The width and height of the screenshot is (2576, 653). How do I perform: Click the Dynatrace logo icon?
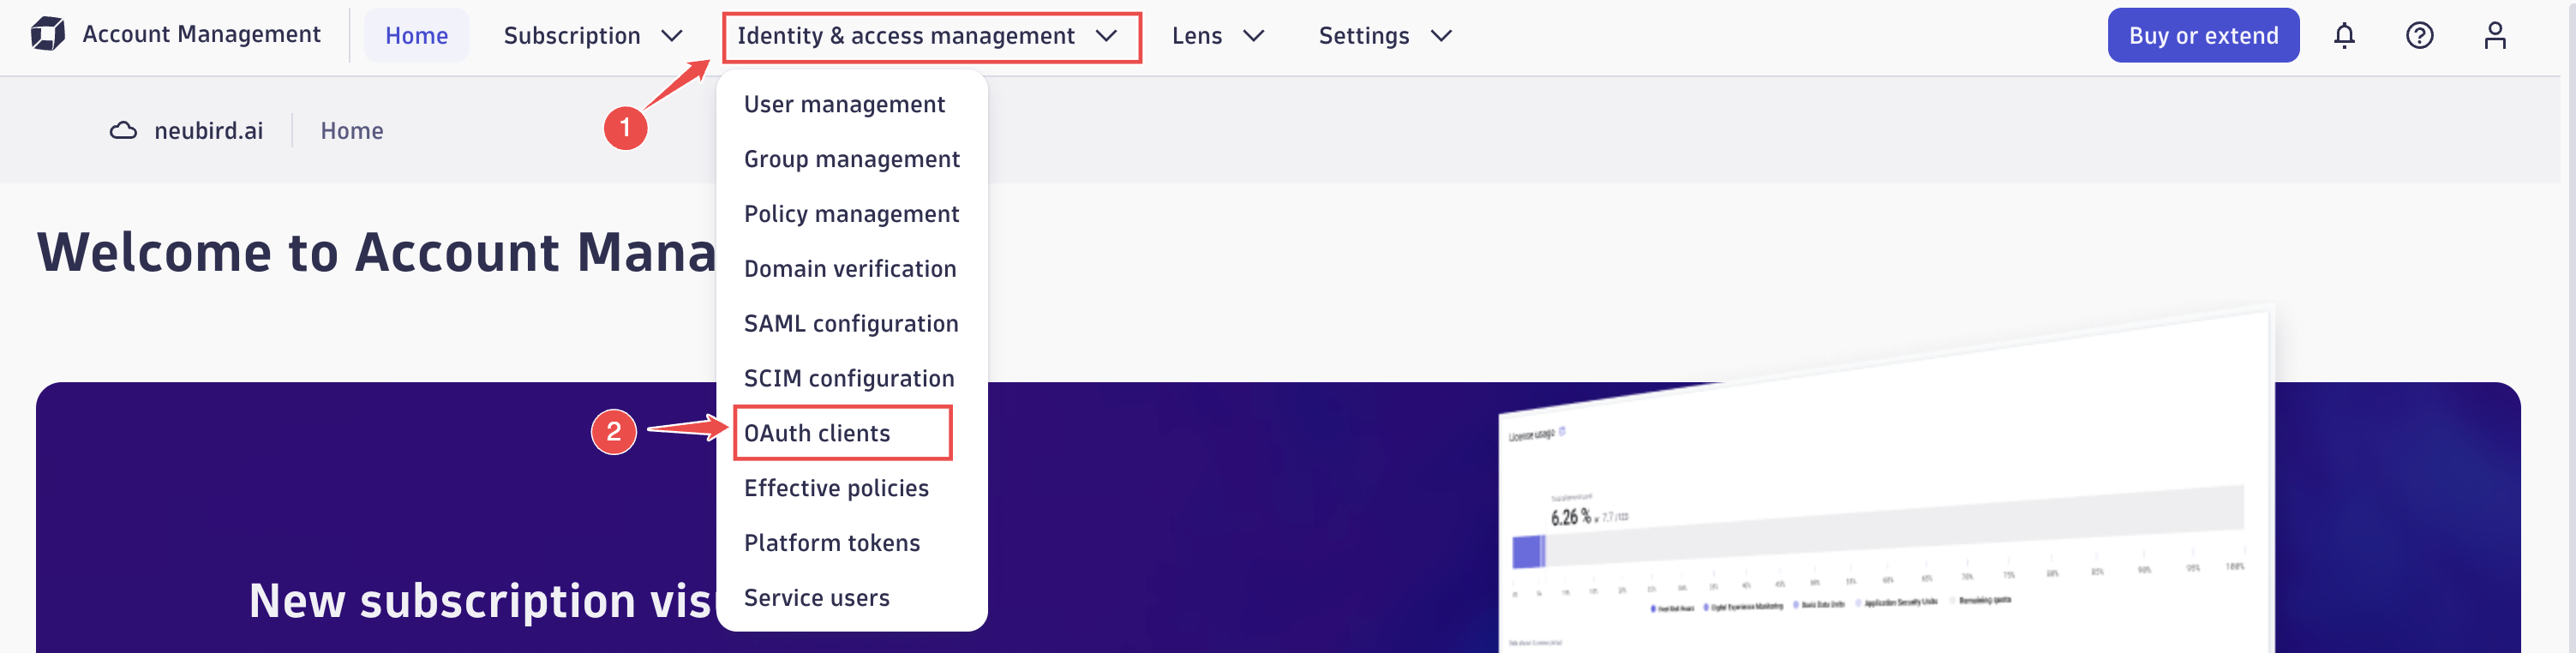point(47,34)
